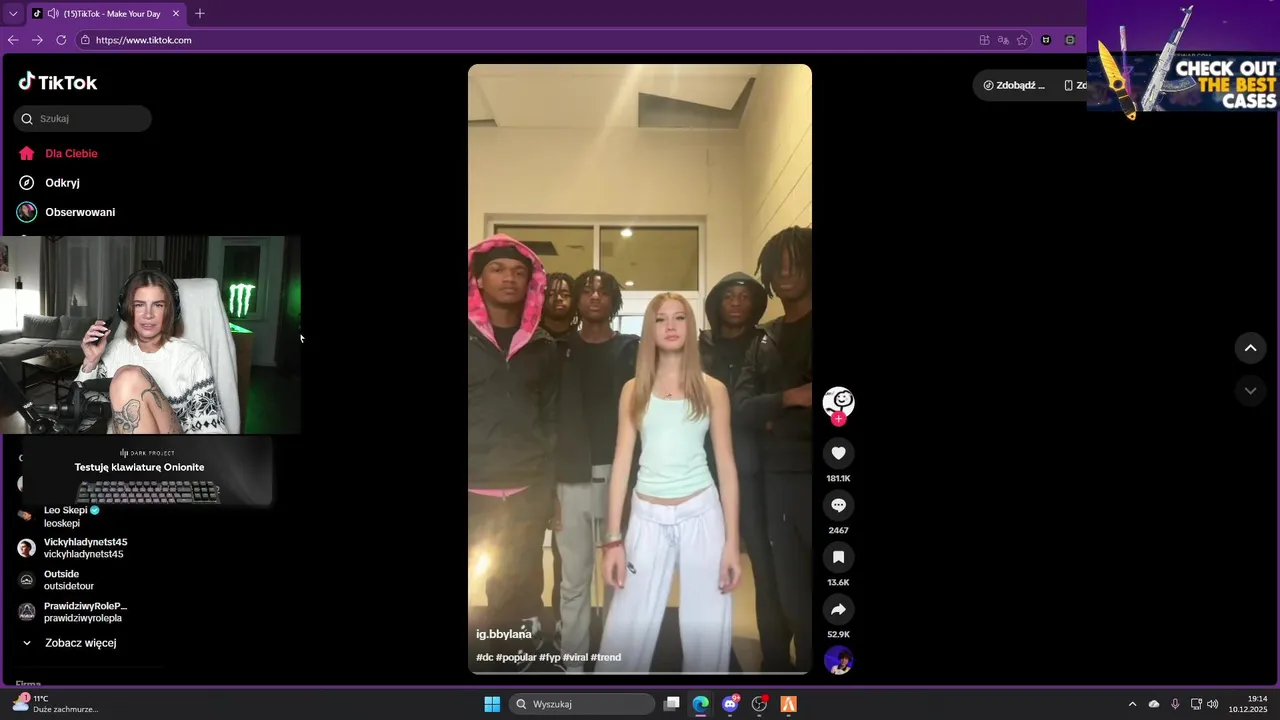The width and height of the screenshot is (1280, 720).
Task: Open the spinning music disc icon
Action: [x=838, y=660]
